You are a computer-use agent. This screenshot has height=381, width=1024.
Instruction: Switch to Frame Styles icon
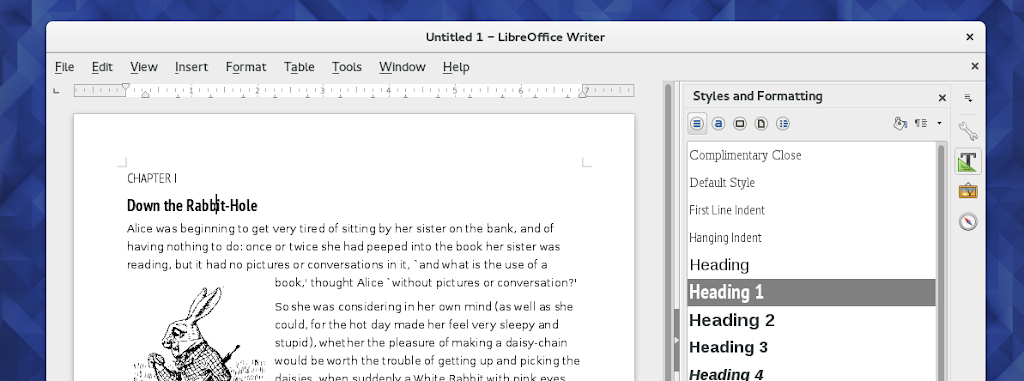(740, 124)
